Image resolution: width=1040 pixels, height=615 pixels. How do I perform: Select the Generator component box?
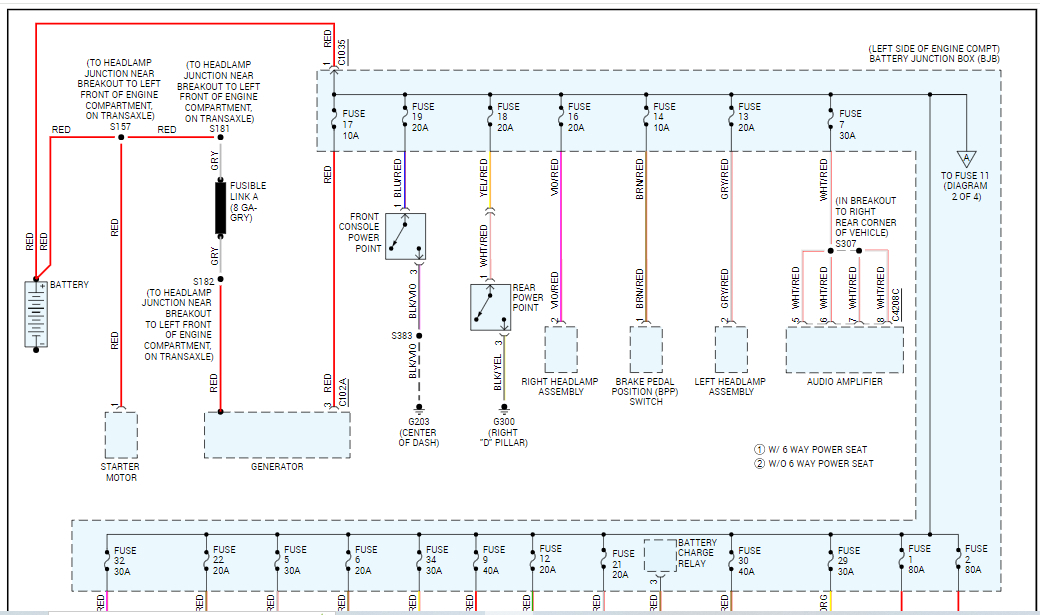click(277, 435)
